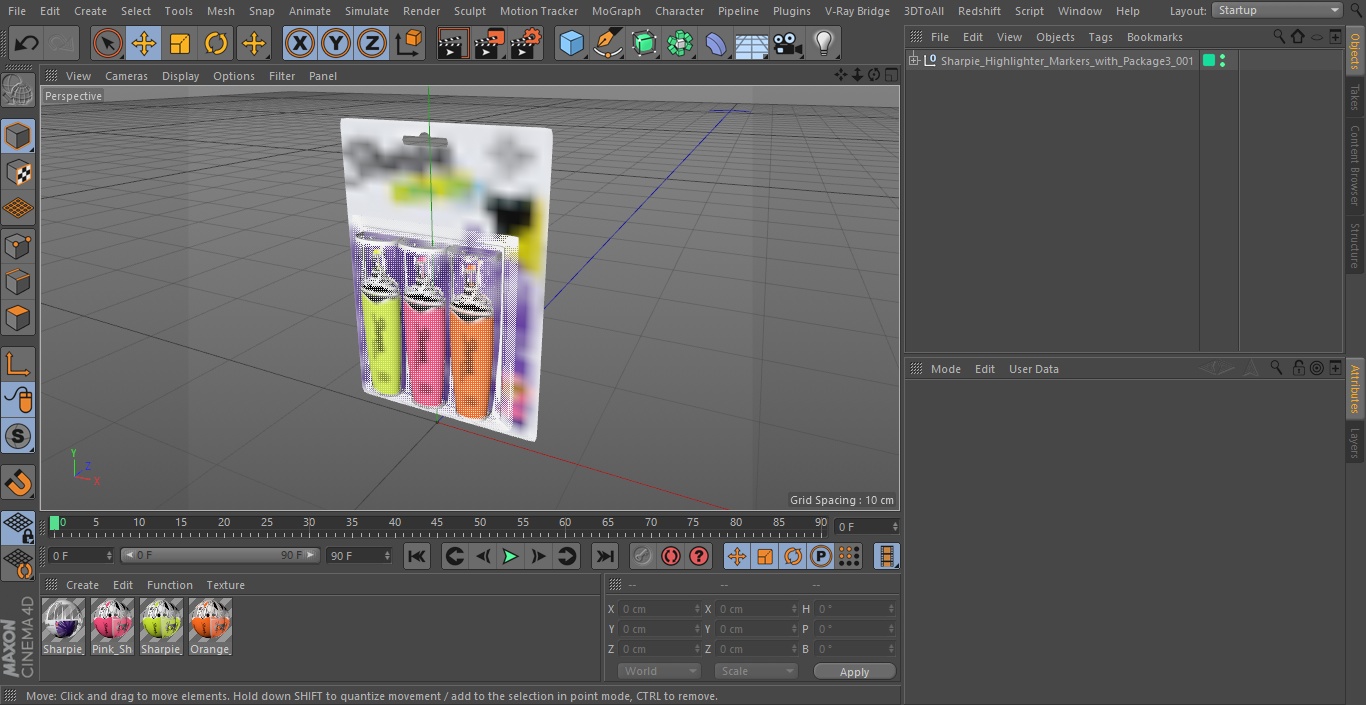Image resolution: width=1366 pixels, height=705 pixels.
Task: Open viewport Cameras menu
Action: [x=126, y=76]
